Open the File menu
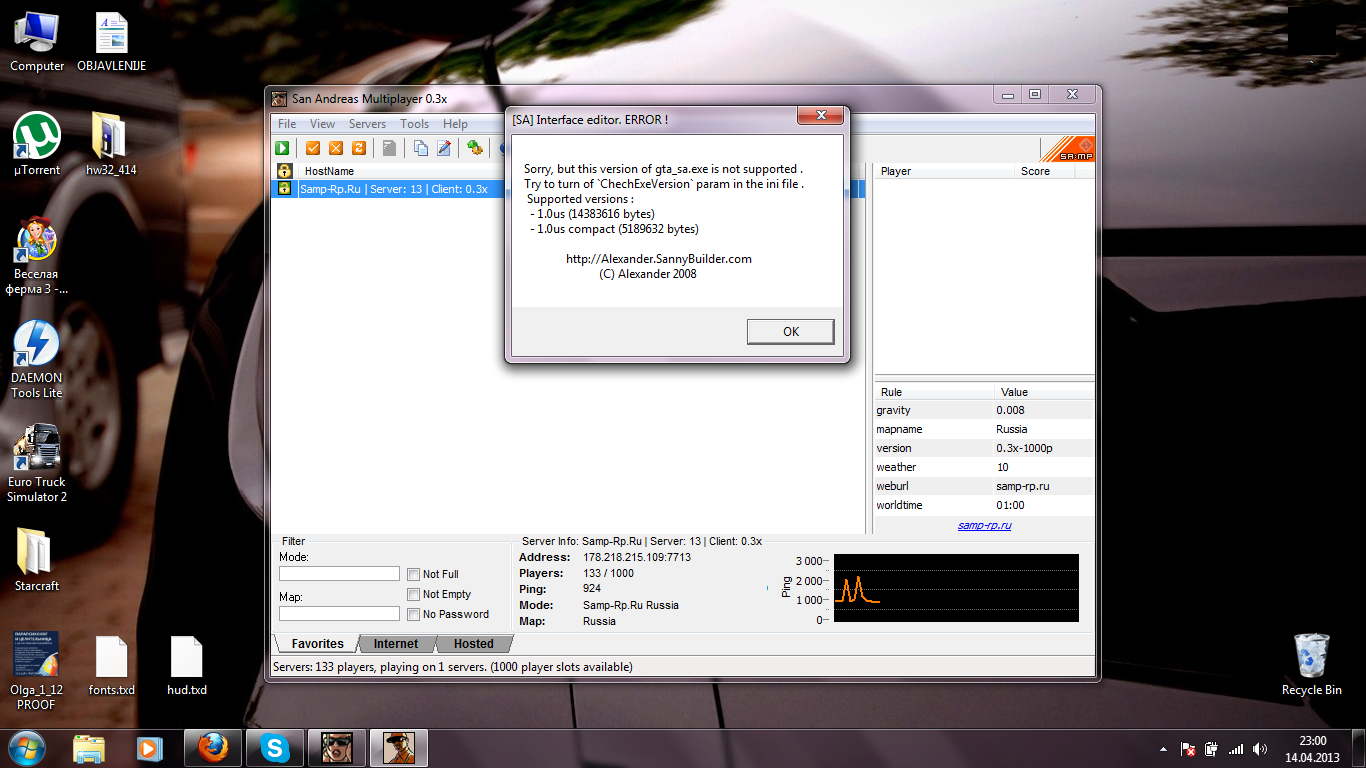This screenshot has width=1366, height=768. tap(287, 124)
